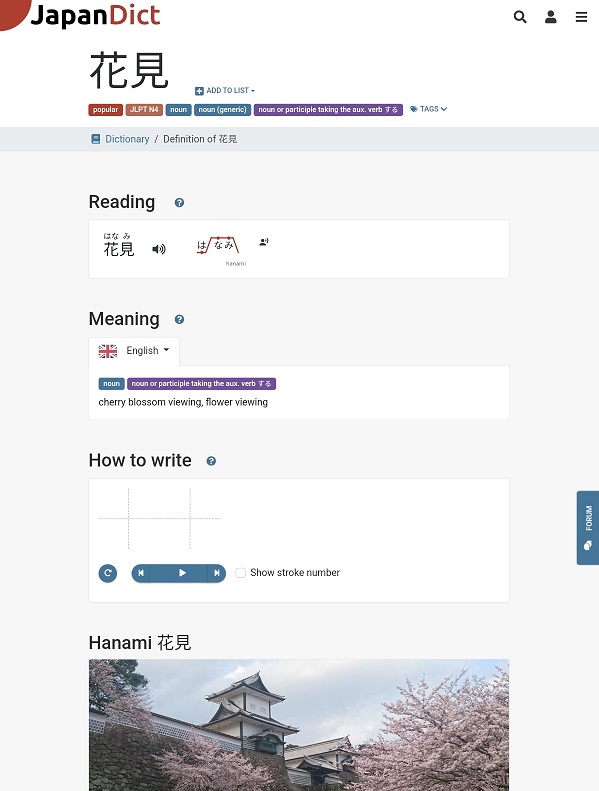599x791 pixels.
Task: Play the stroke order animation
Action: click(183, 573)
